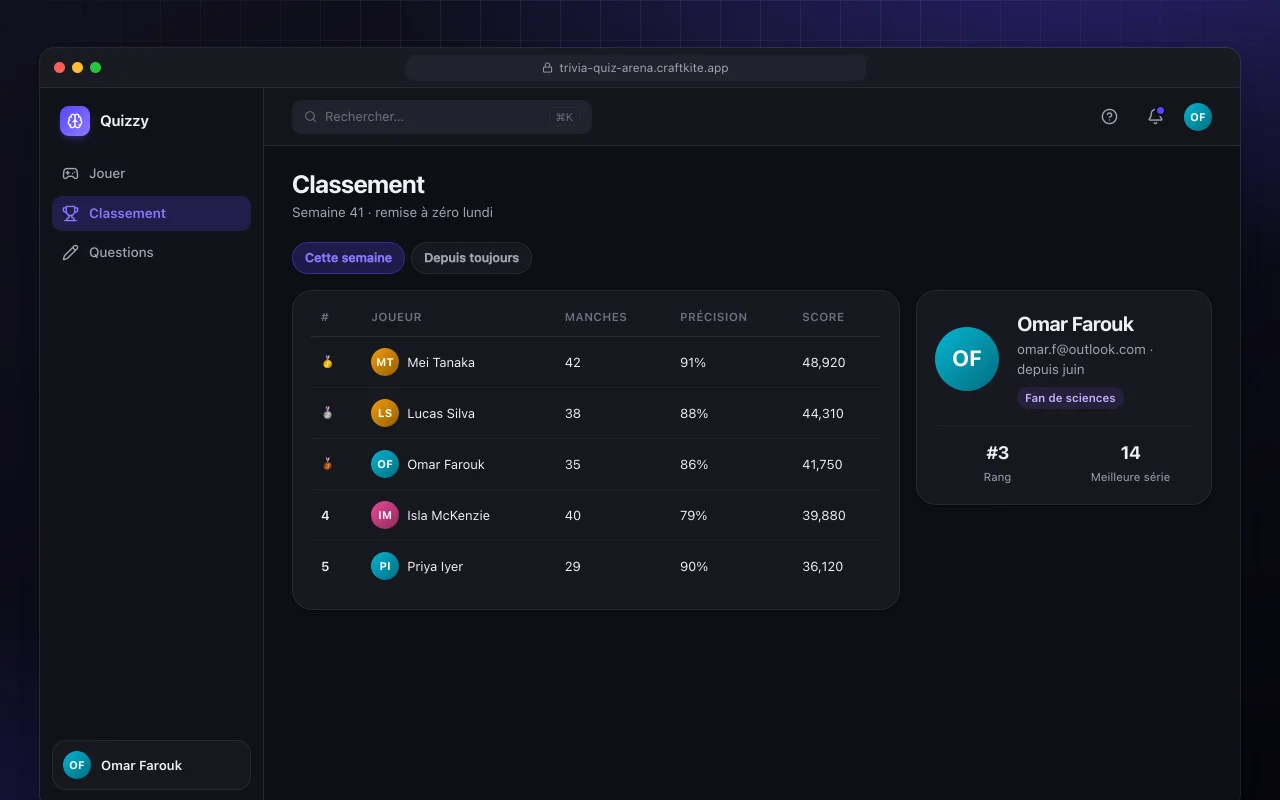Click the Précision column header
This screenshot has width=1280, height=800.
pos(713,317)
